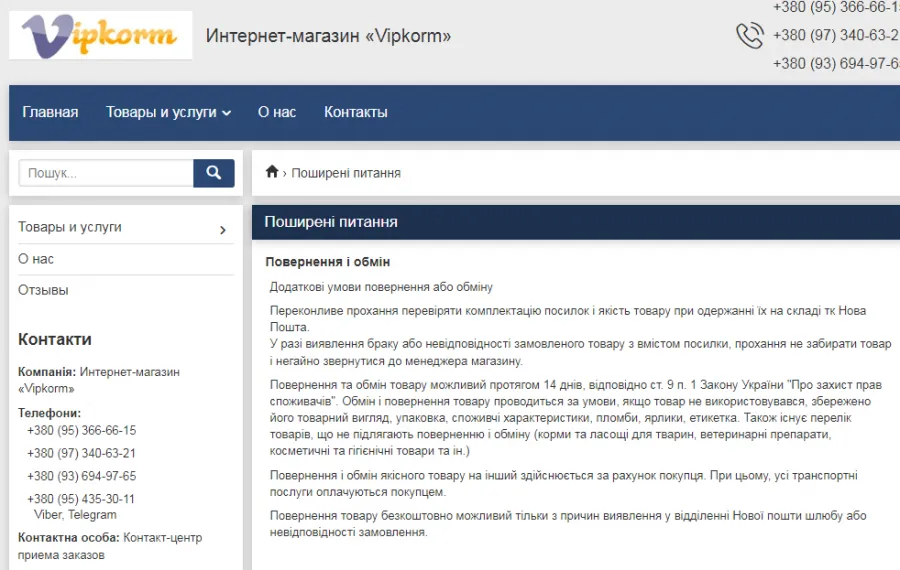The width and height of the screenshot is (900, 570).
Task: Click the Поширені питання section title bar
Action: tap(576, 222)
